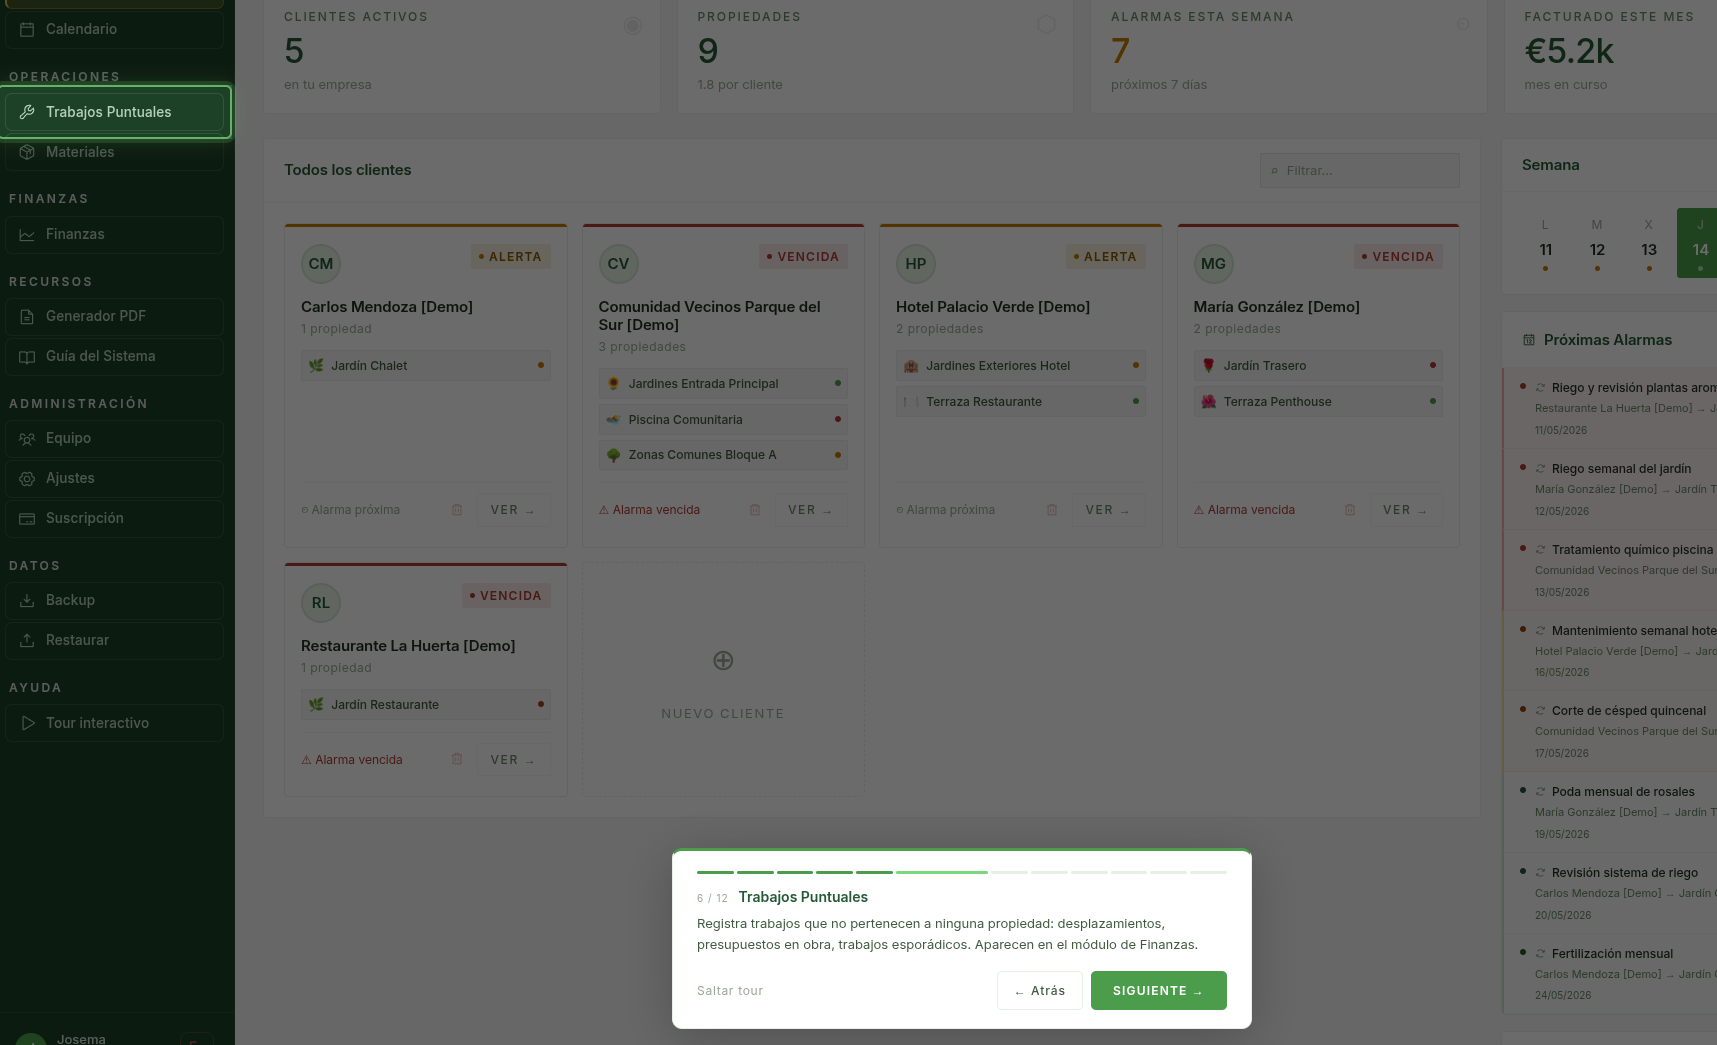
Task: Click the Equipo people icon
Action: 27,438
